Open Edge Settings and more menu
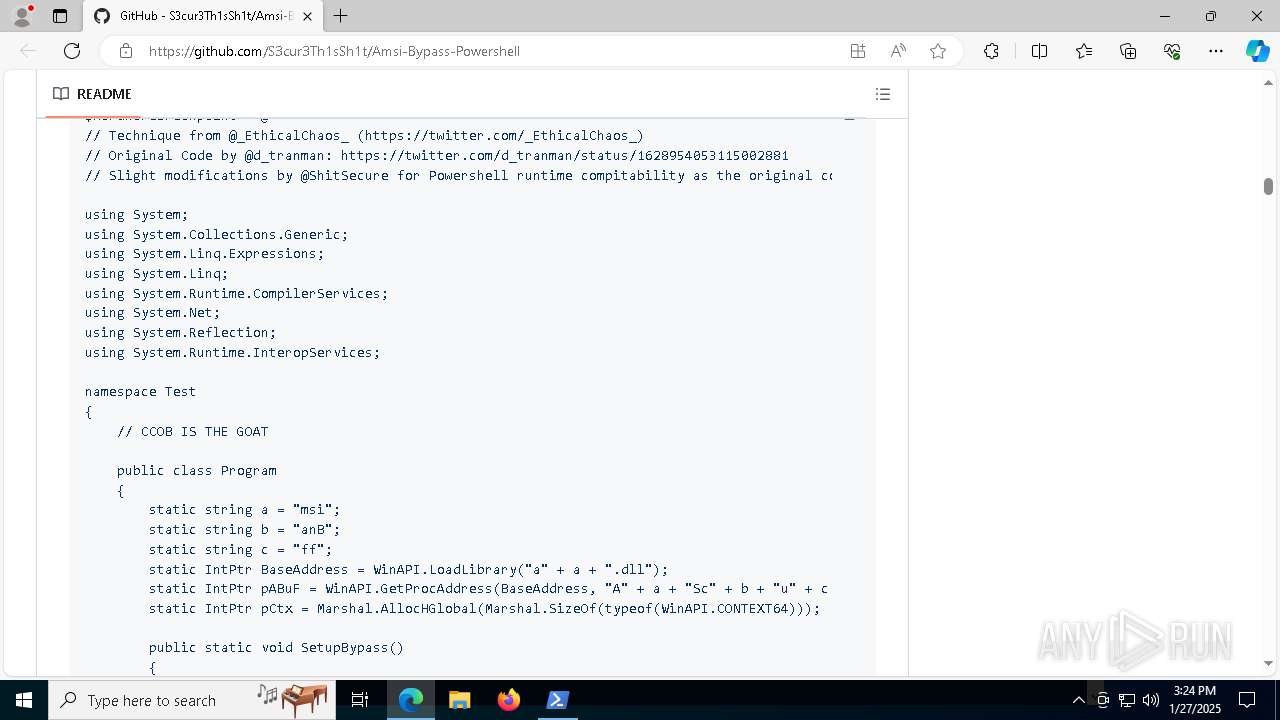The image size is (1280, 720). click(x=1216, y=51)
